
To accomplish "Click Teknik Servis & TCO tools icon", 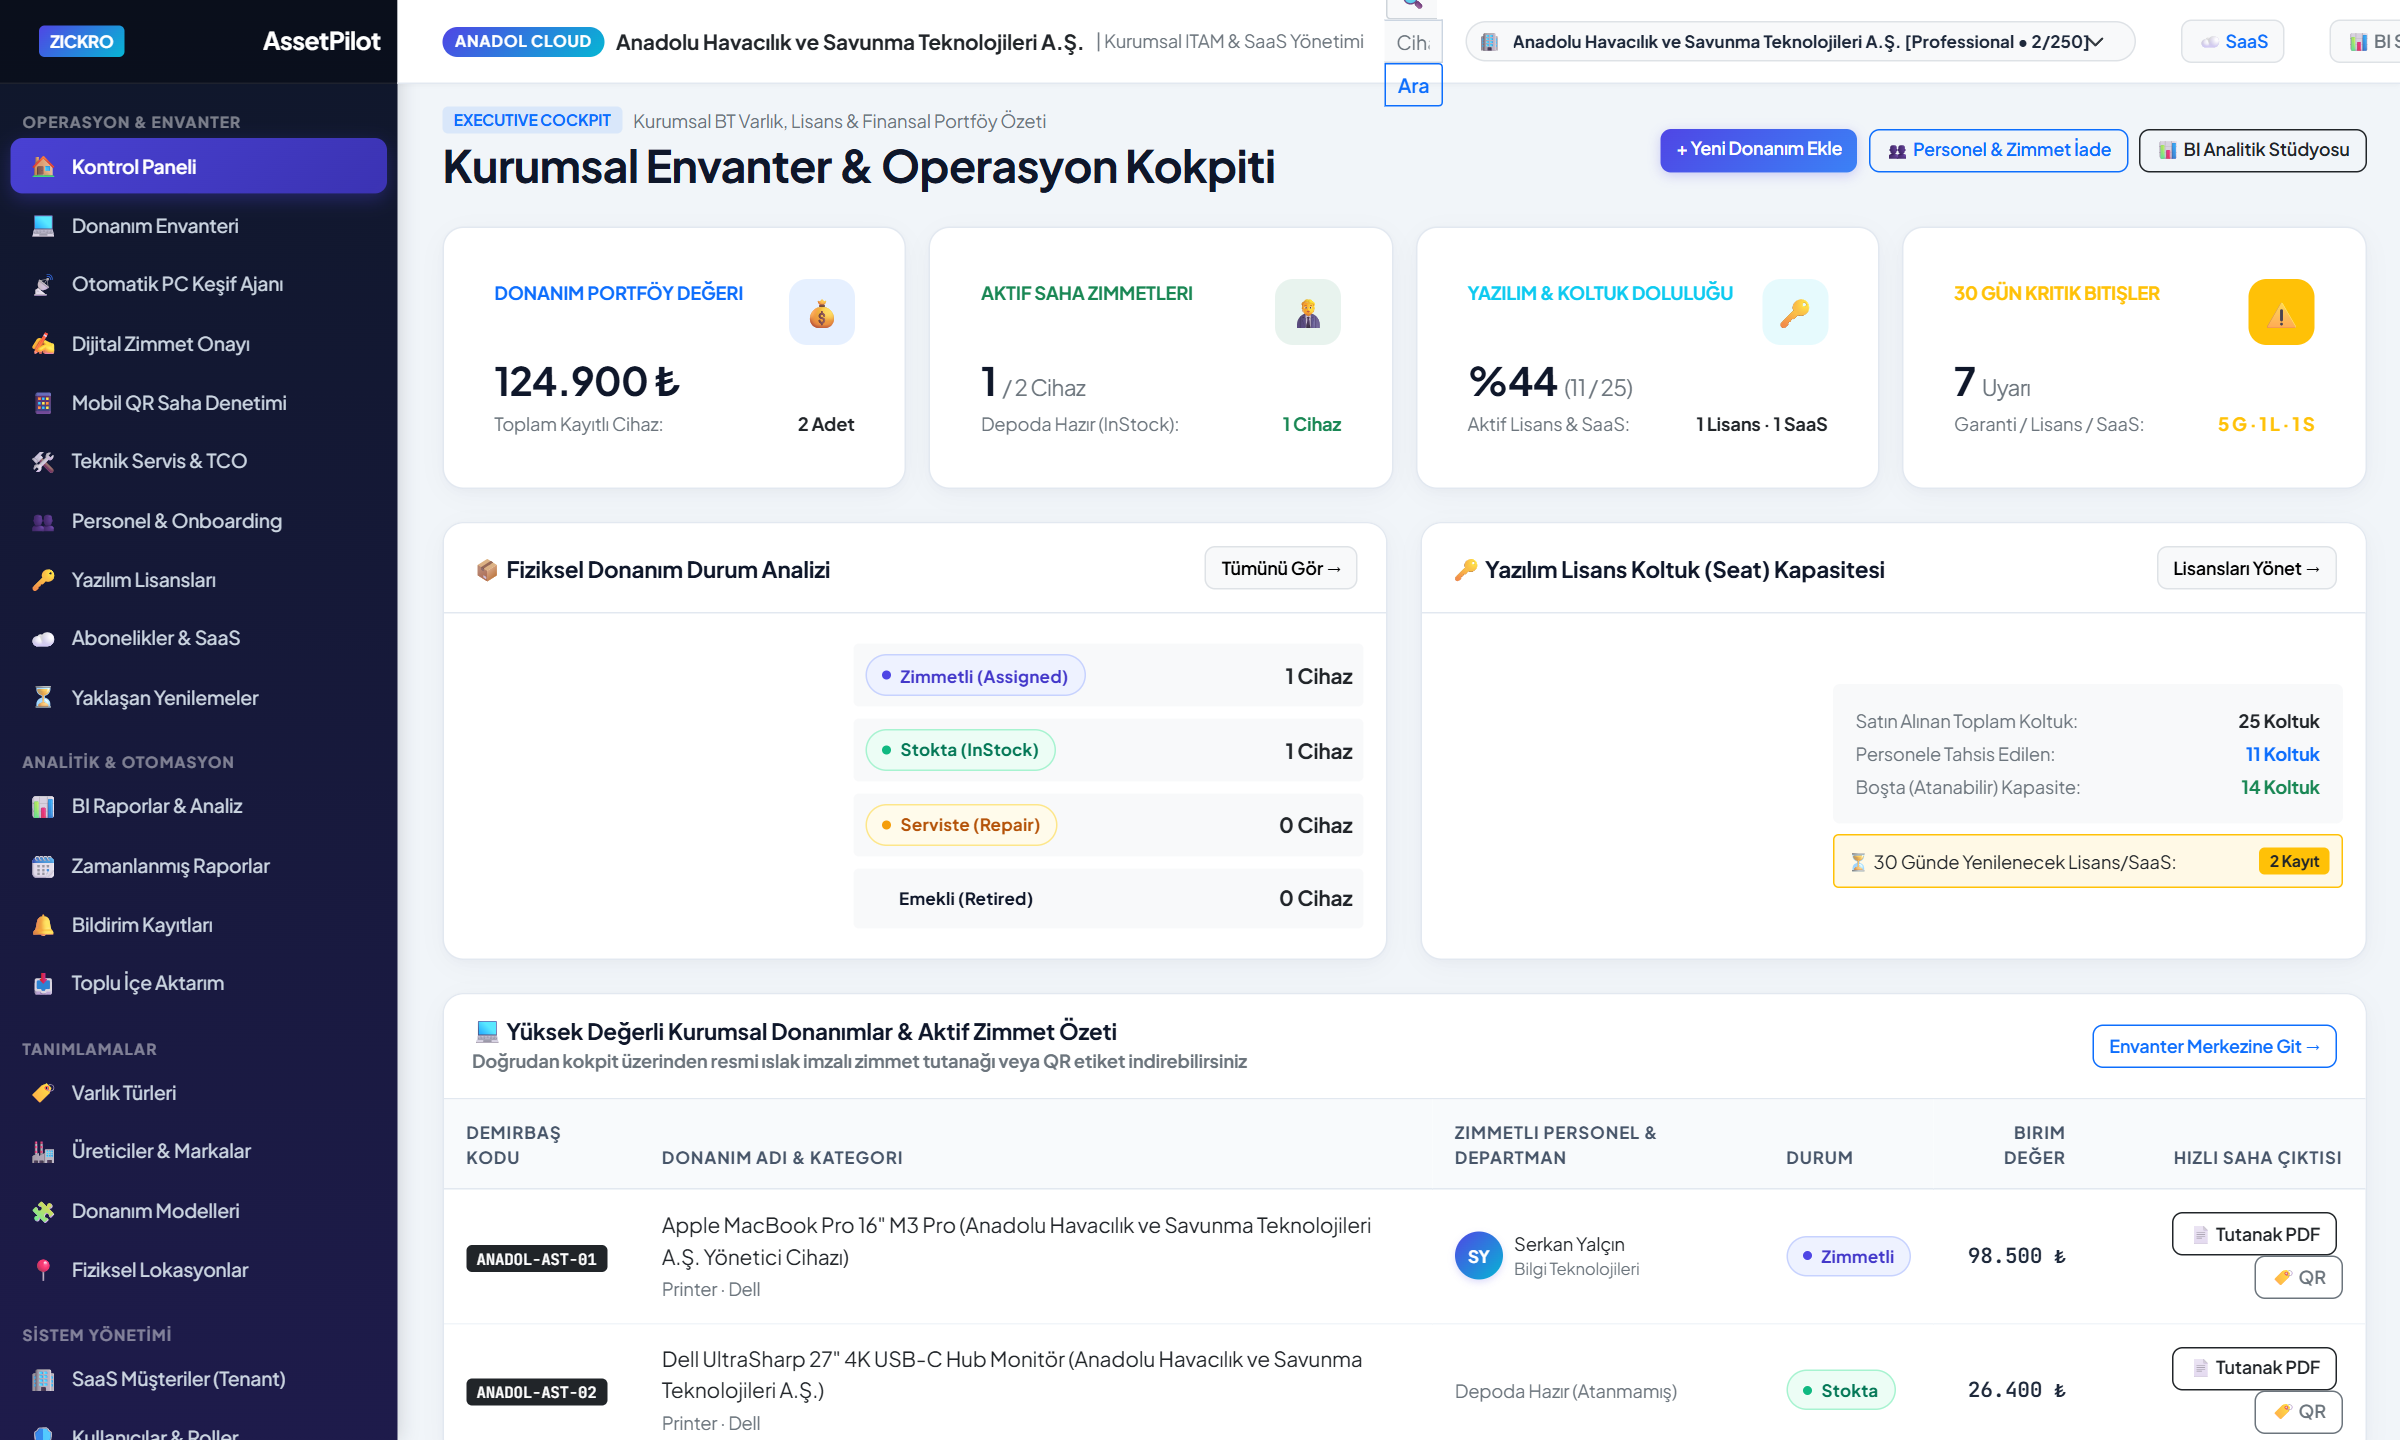I will (43, 462).
